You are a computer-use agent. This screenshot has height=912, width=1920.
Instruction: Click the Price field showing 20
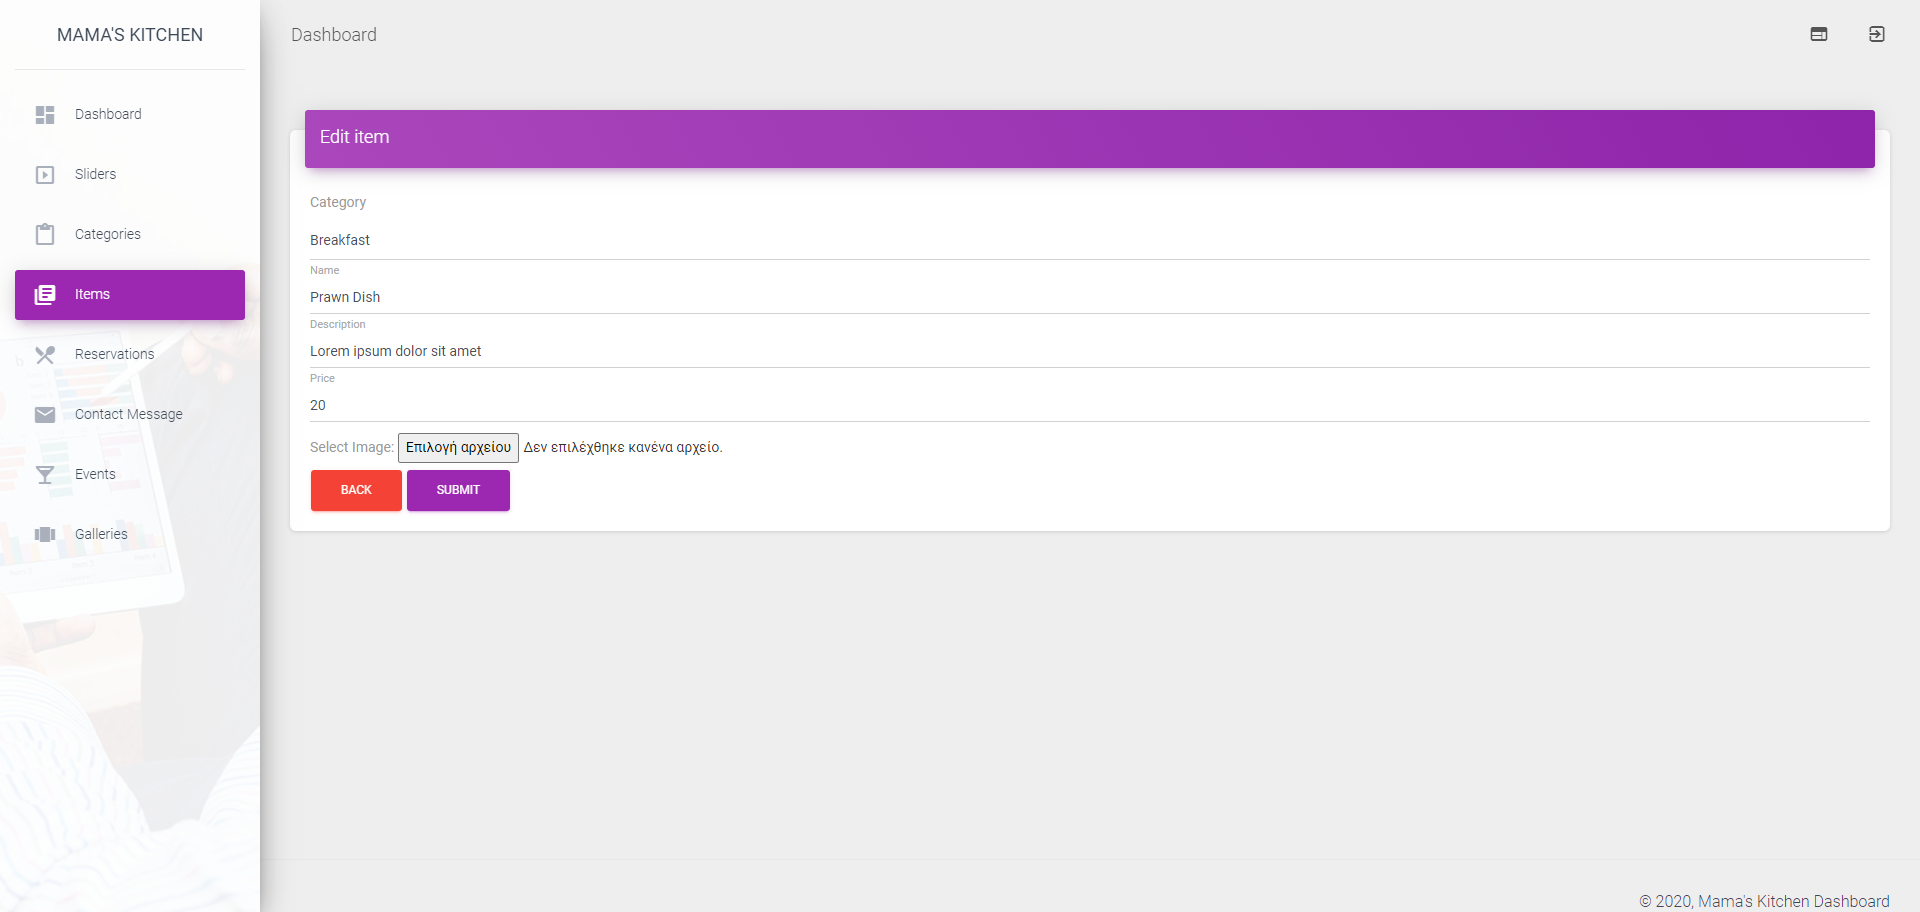pyautogui.click(x=1090, y=405)
